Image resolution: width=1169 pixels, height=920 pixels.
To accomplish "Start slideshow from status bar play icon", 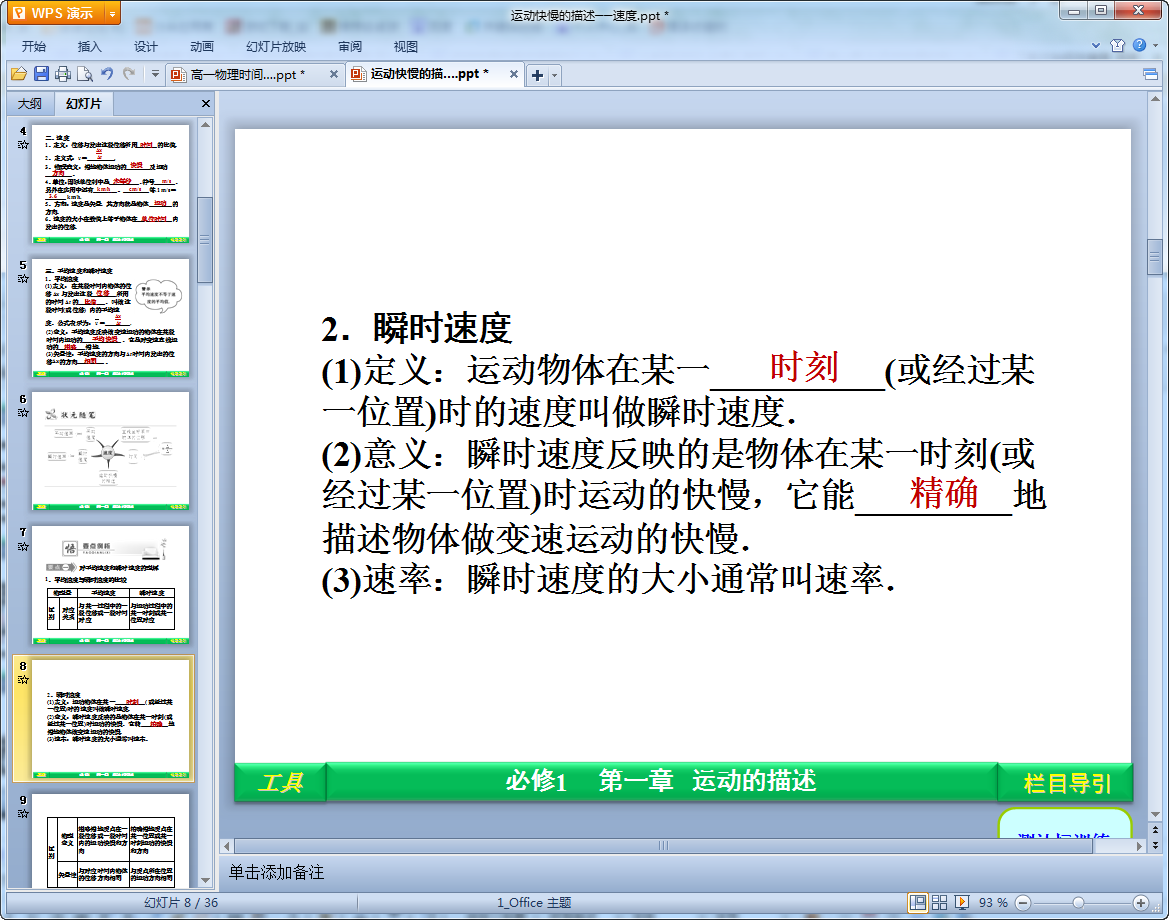I will click(962, 903).
